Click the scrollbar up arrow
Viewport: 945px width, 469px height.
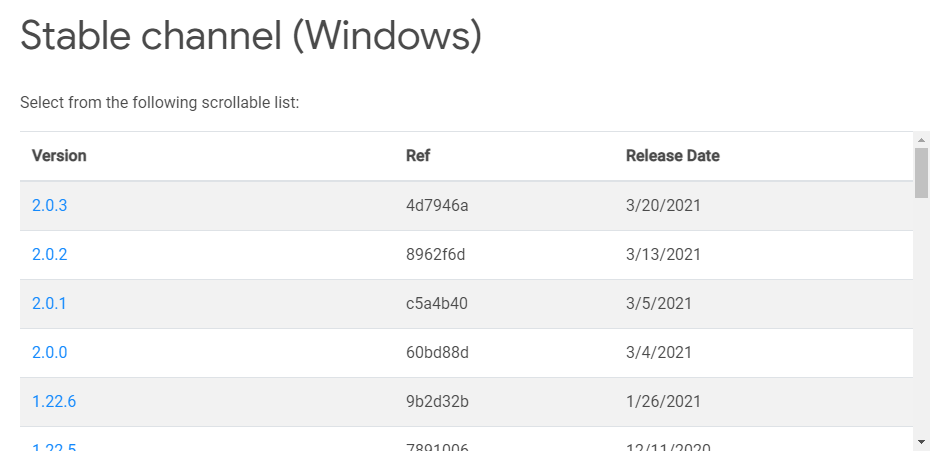pyautogui.click(x=921, y=140)
